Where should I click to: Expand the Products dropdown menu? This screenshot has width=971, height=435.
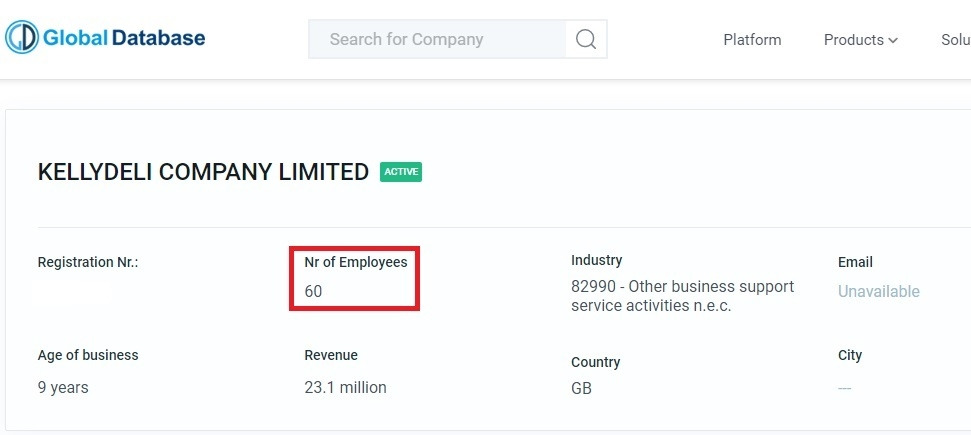(x=861, y=40)
